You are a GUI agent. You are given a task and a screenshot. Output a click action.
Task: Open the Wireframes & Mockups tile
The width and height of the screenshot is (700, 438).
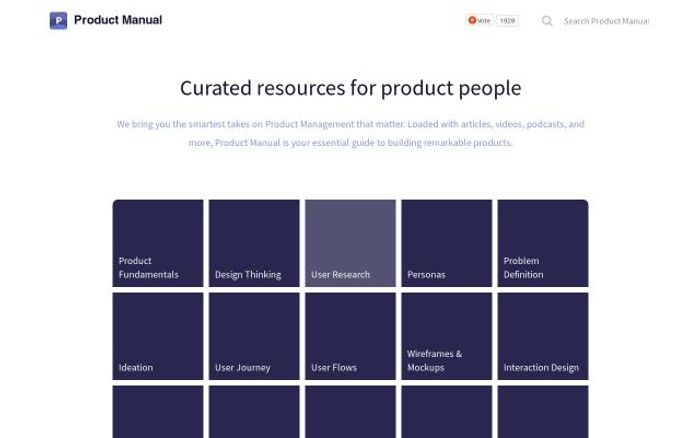446,336
